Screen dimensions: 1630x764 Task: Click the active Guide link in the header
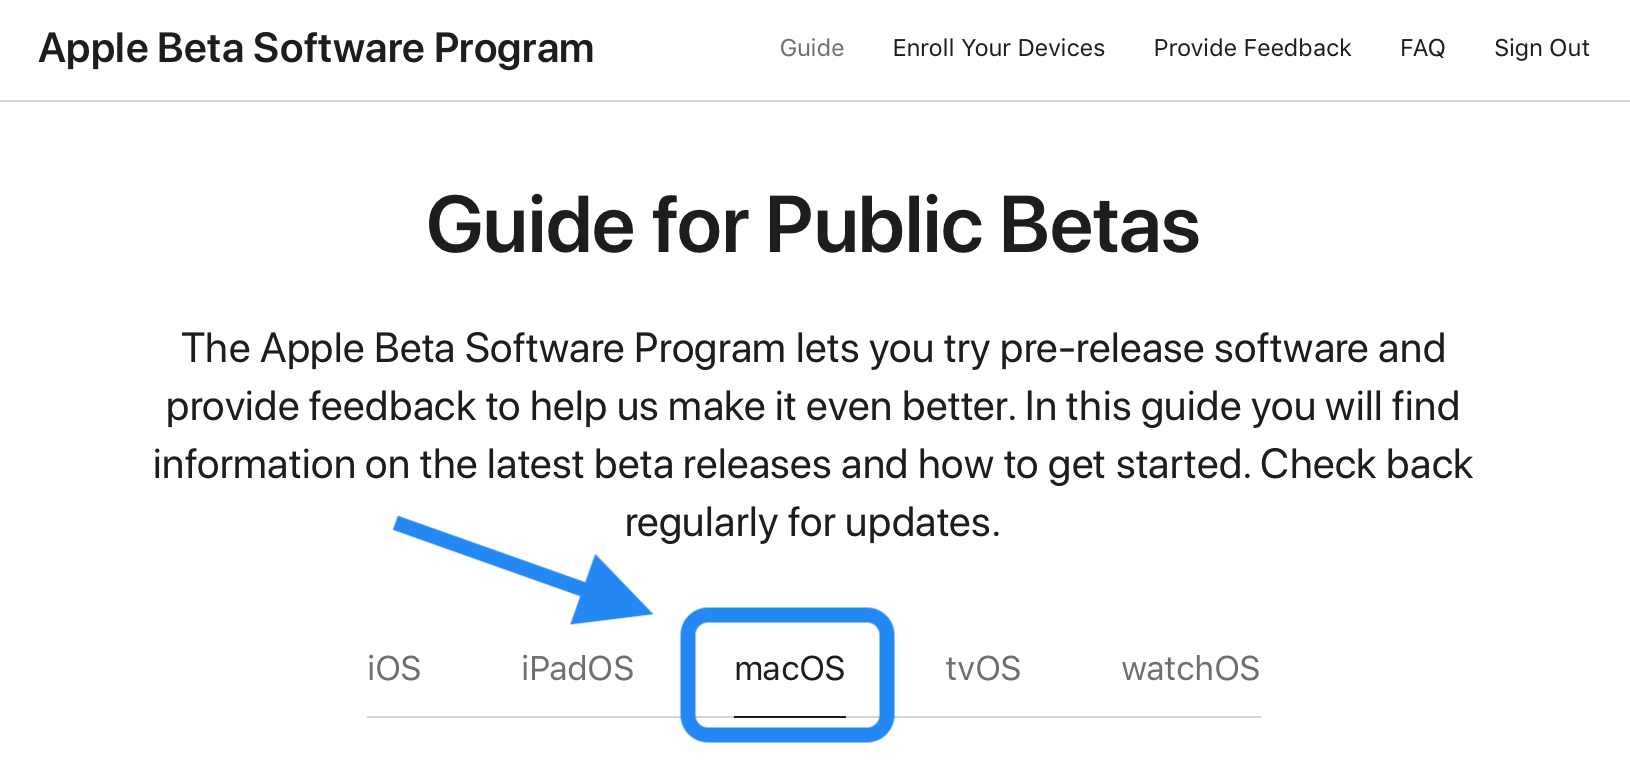811,47
